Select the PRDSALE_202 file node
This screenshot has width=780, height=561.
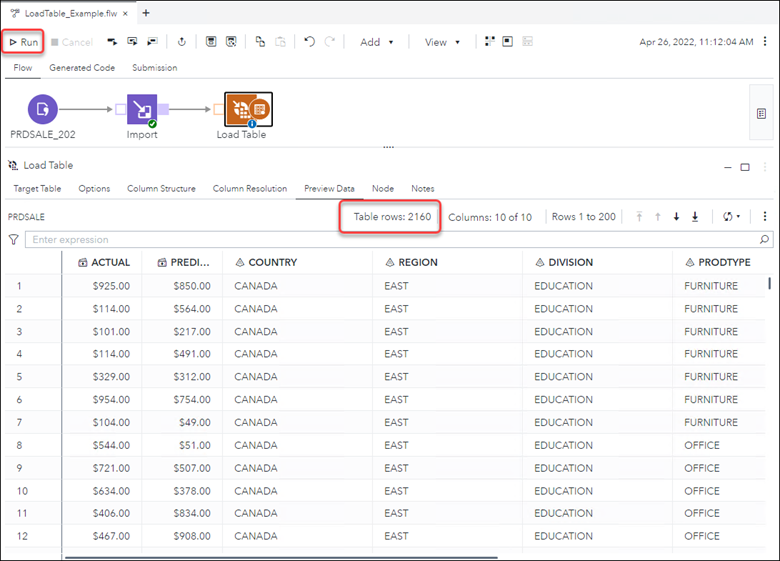pos(43,109)
